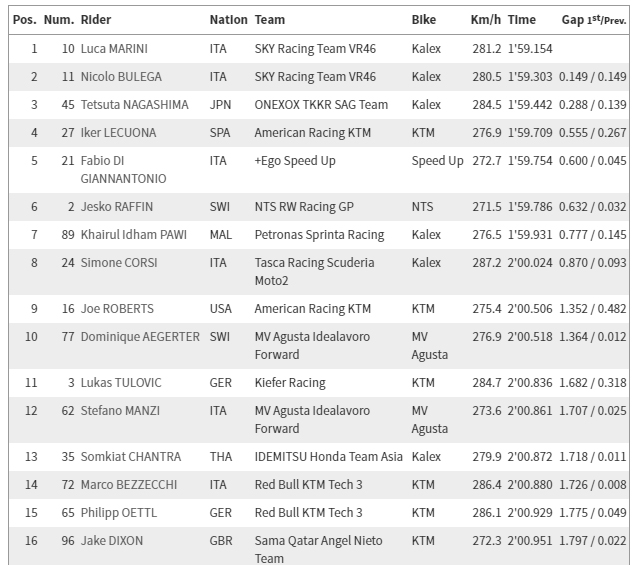Click the Time column header
Image resolution: width=639 pixels, height=565 pixels.
521,20
